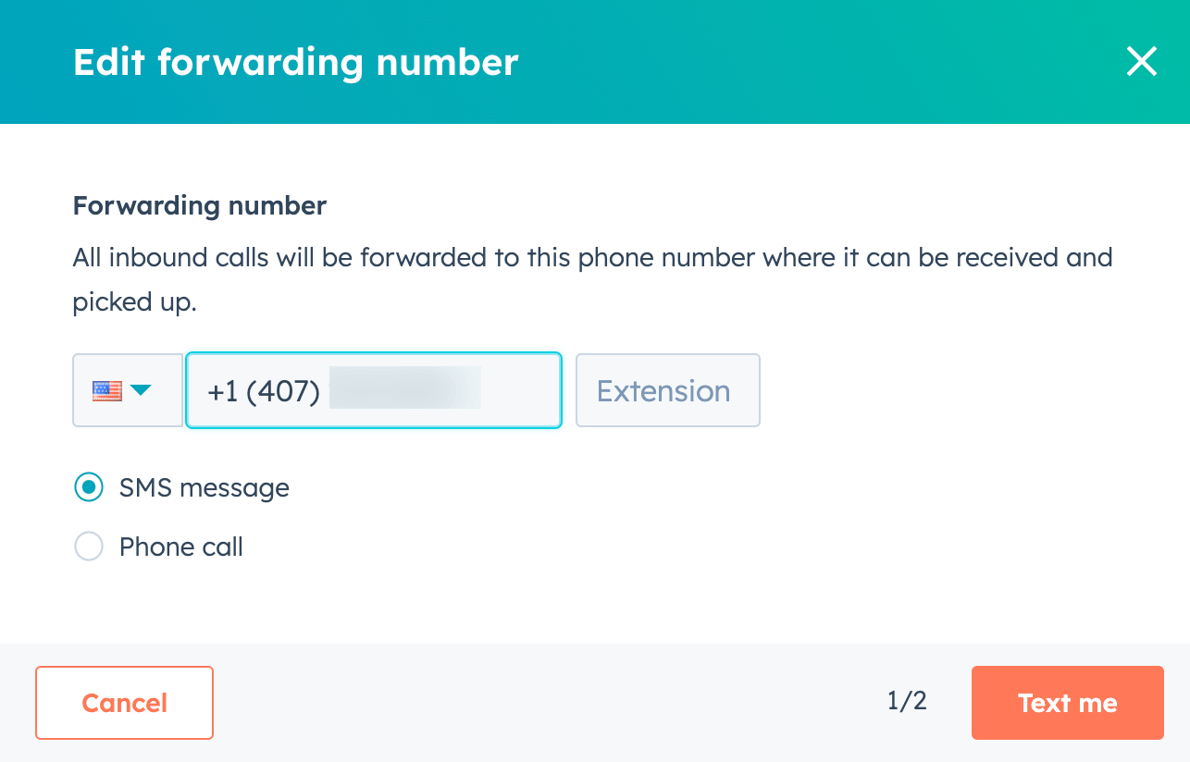This screenshot has height=762, width=1190.
Task: Click the flag dropdown to change country
Action: point(127,390)
